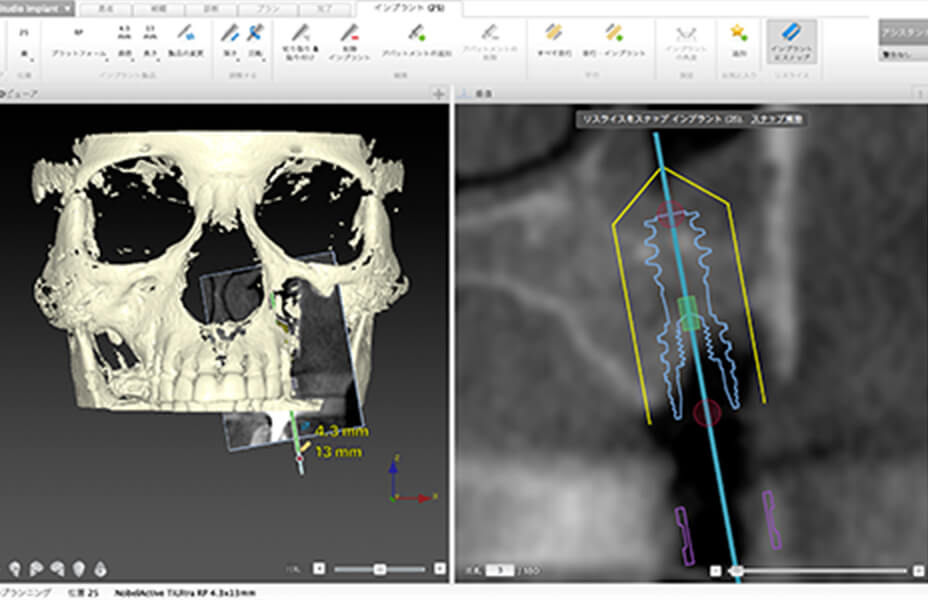The height and width of the screenshot is (600, 928).
Task: Click the plus button on 3D viewer header
Action: tap(439, 93)
